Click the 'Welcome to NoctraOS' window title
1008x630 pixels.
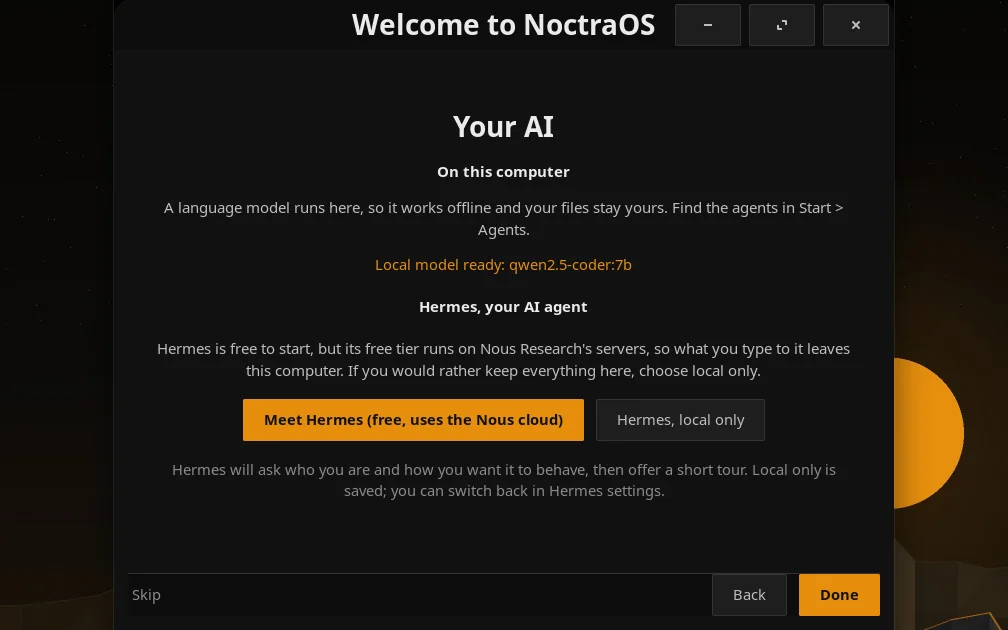(503, 25)
